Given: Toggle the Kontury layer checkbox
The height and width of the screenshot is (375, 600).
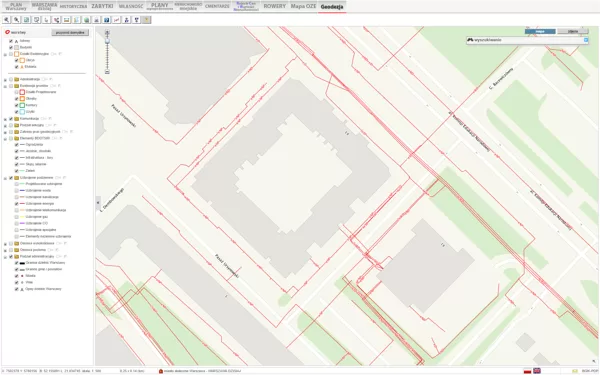Looking at the screenshot, I should tap(16, 105).
